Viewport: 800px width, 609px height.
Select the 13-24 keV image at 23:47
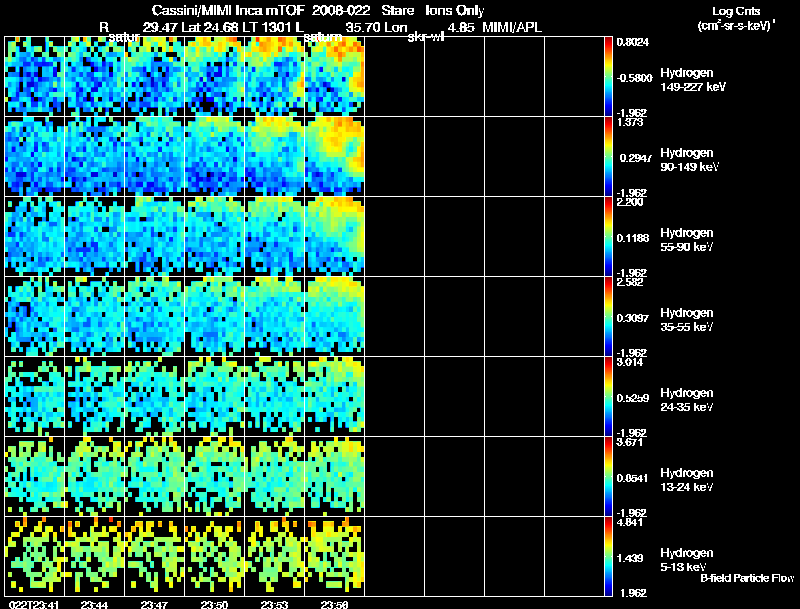pos(155,477)
